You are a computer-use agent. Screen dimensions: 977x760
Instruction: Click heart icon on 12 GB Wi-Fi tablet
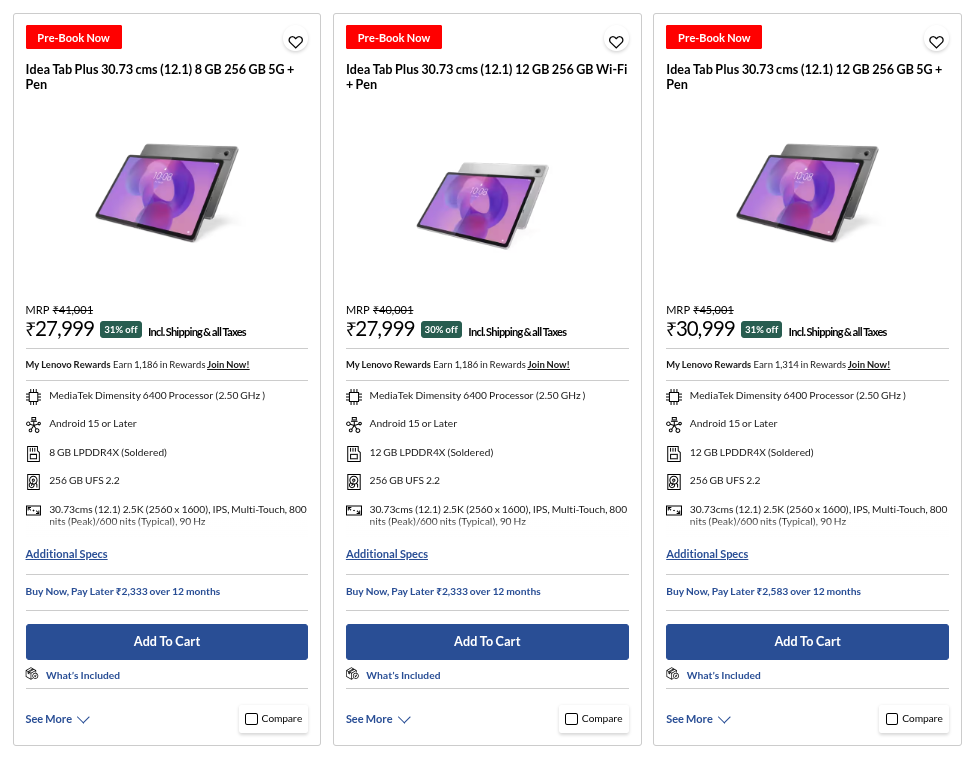pos(616,42)
